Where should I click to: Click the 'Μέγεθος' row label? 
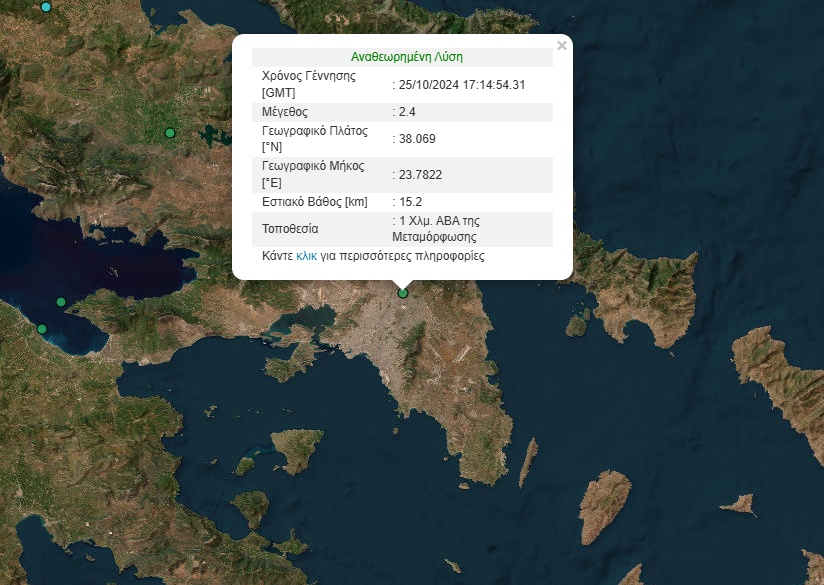(x=285, y=112)
